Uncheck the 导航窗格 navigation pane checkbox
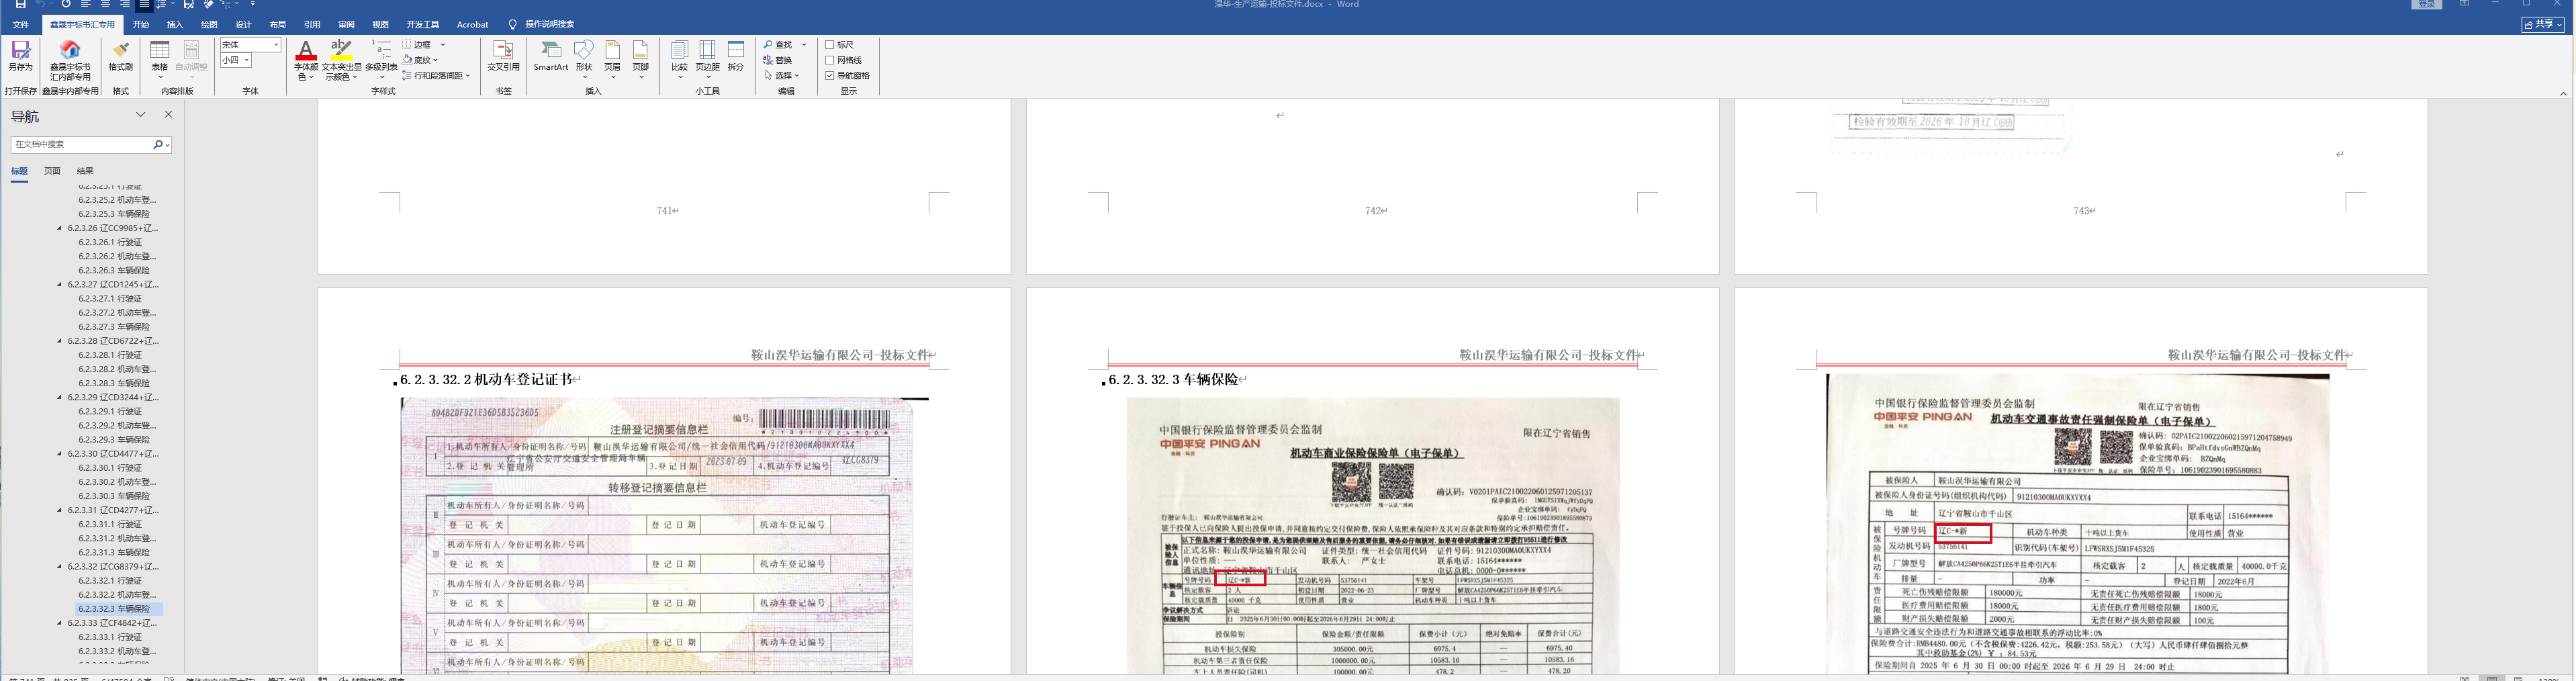 [830, 75]
